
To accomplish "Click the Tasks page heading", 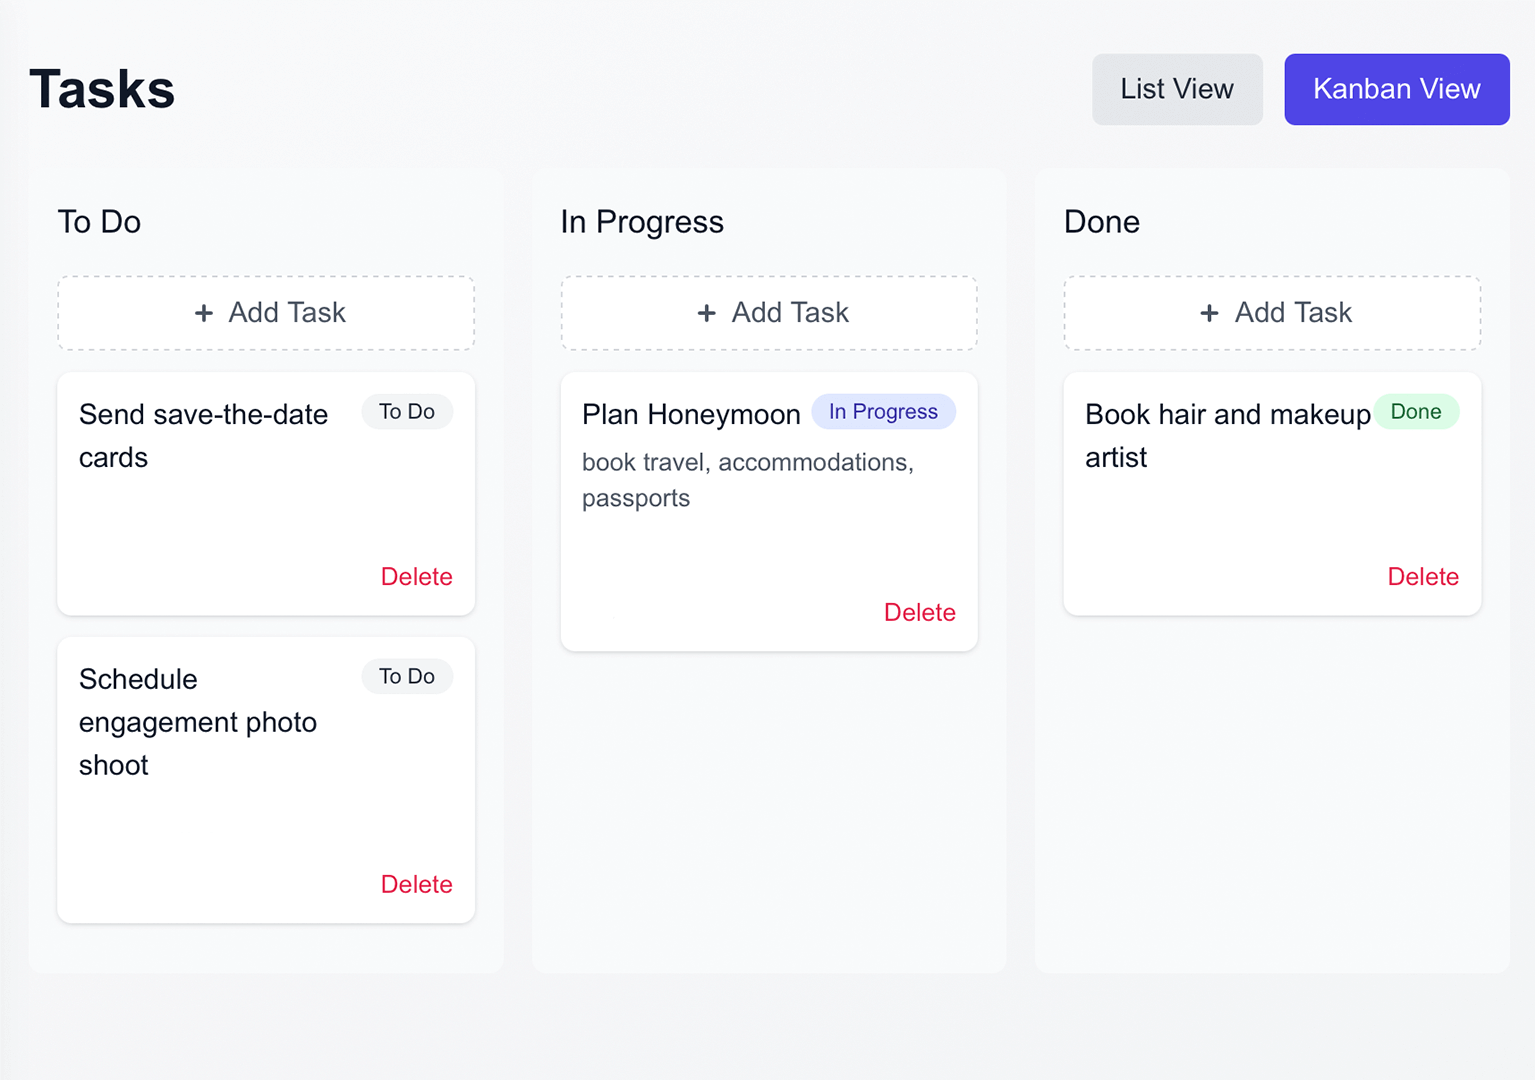I will pos(101,88).
